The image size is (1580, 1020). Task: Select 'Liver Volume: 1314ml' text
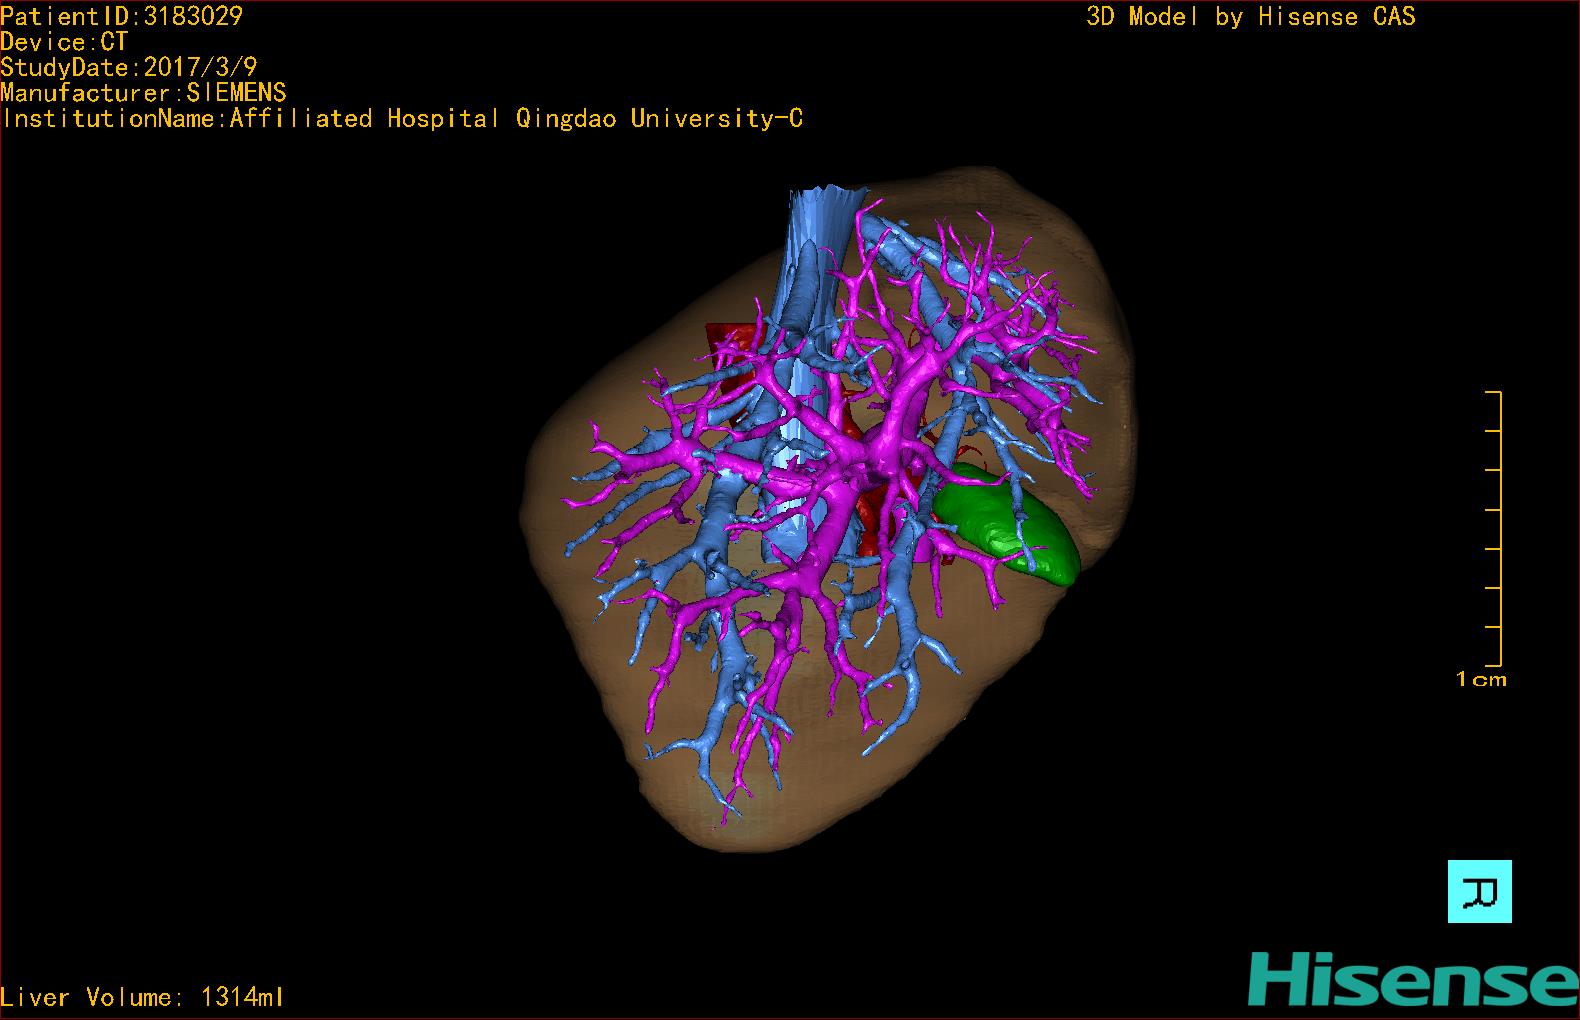pos(142,997)
